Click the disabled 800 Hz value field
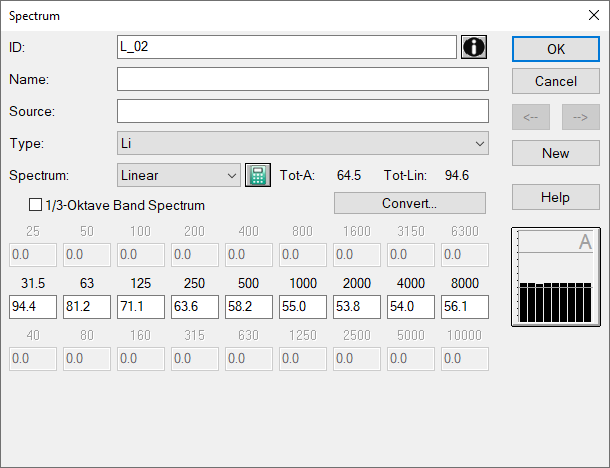 303,255
